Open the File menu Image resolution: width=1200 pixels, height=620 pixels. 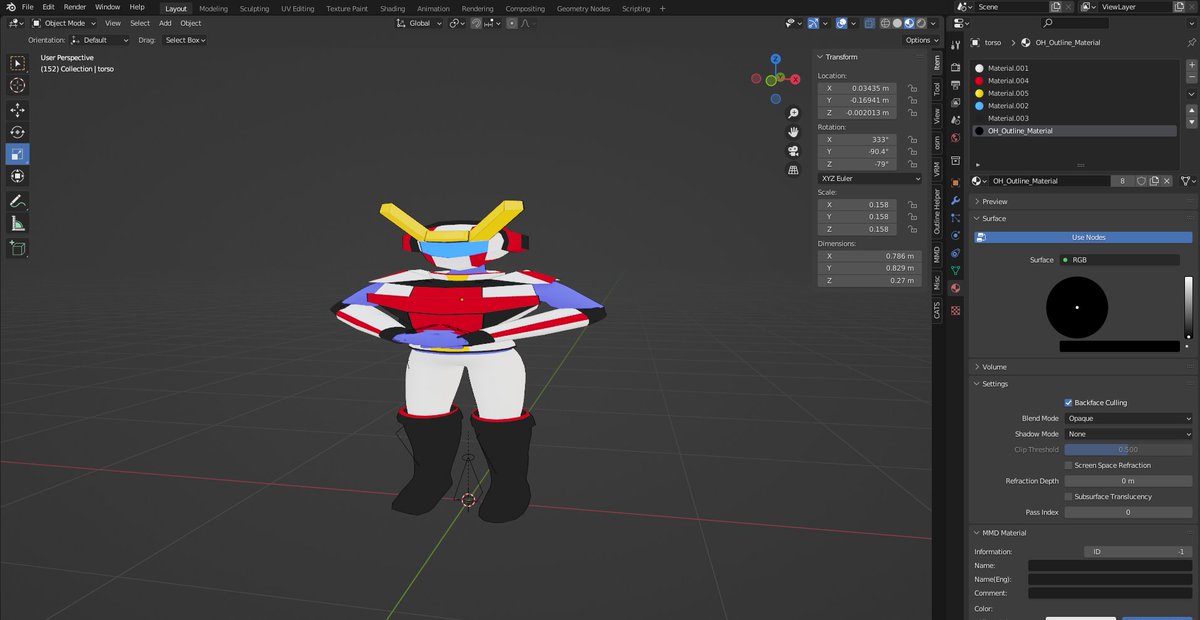(27, 7)
